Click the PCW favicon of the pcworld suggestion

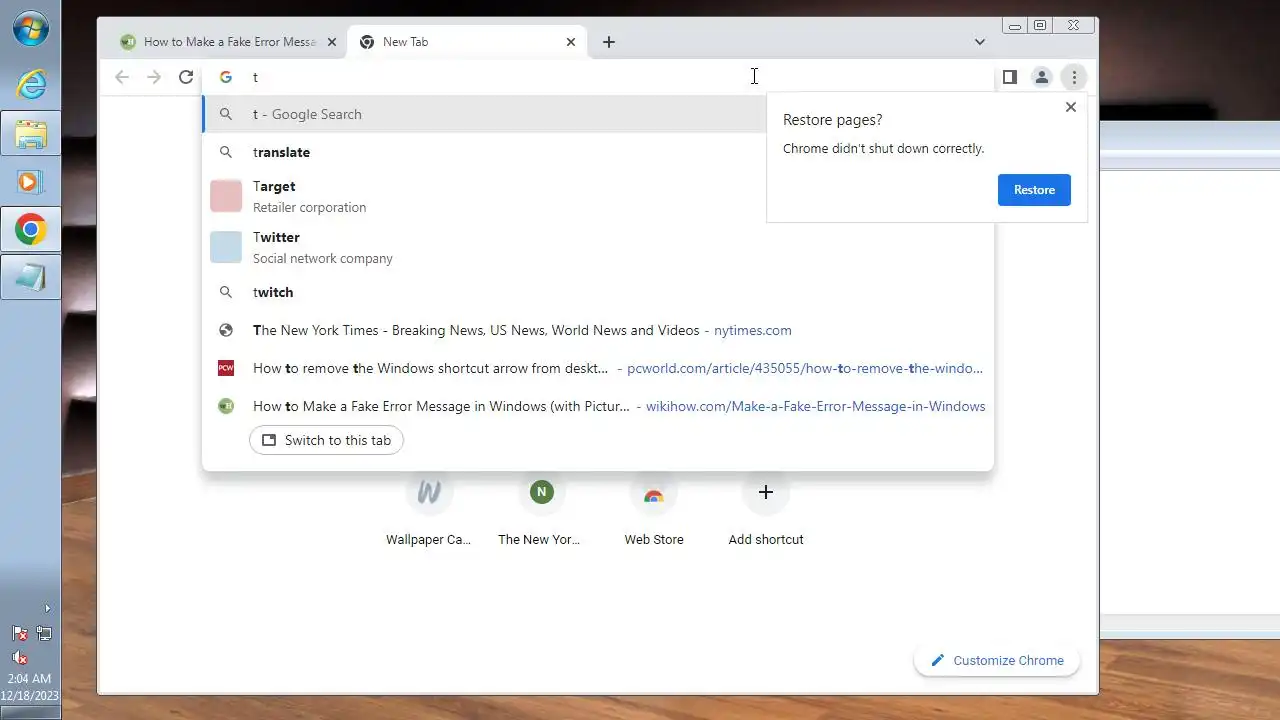(x=226, y=368)
